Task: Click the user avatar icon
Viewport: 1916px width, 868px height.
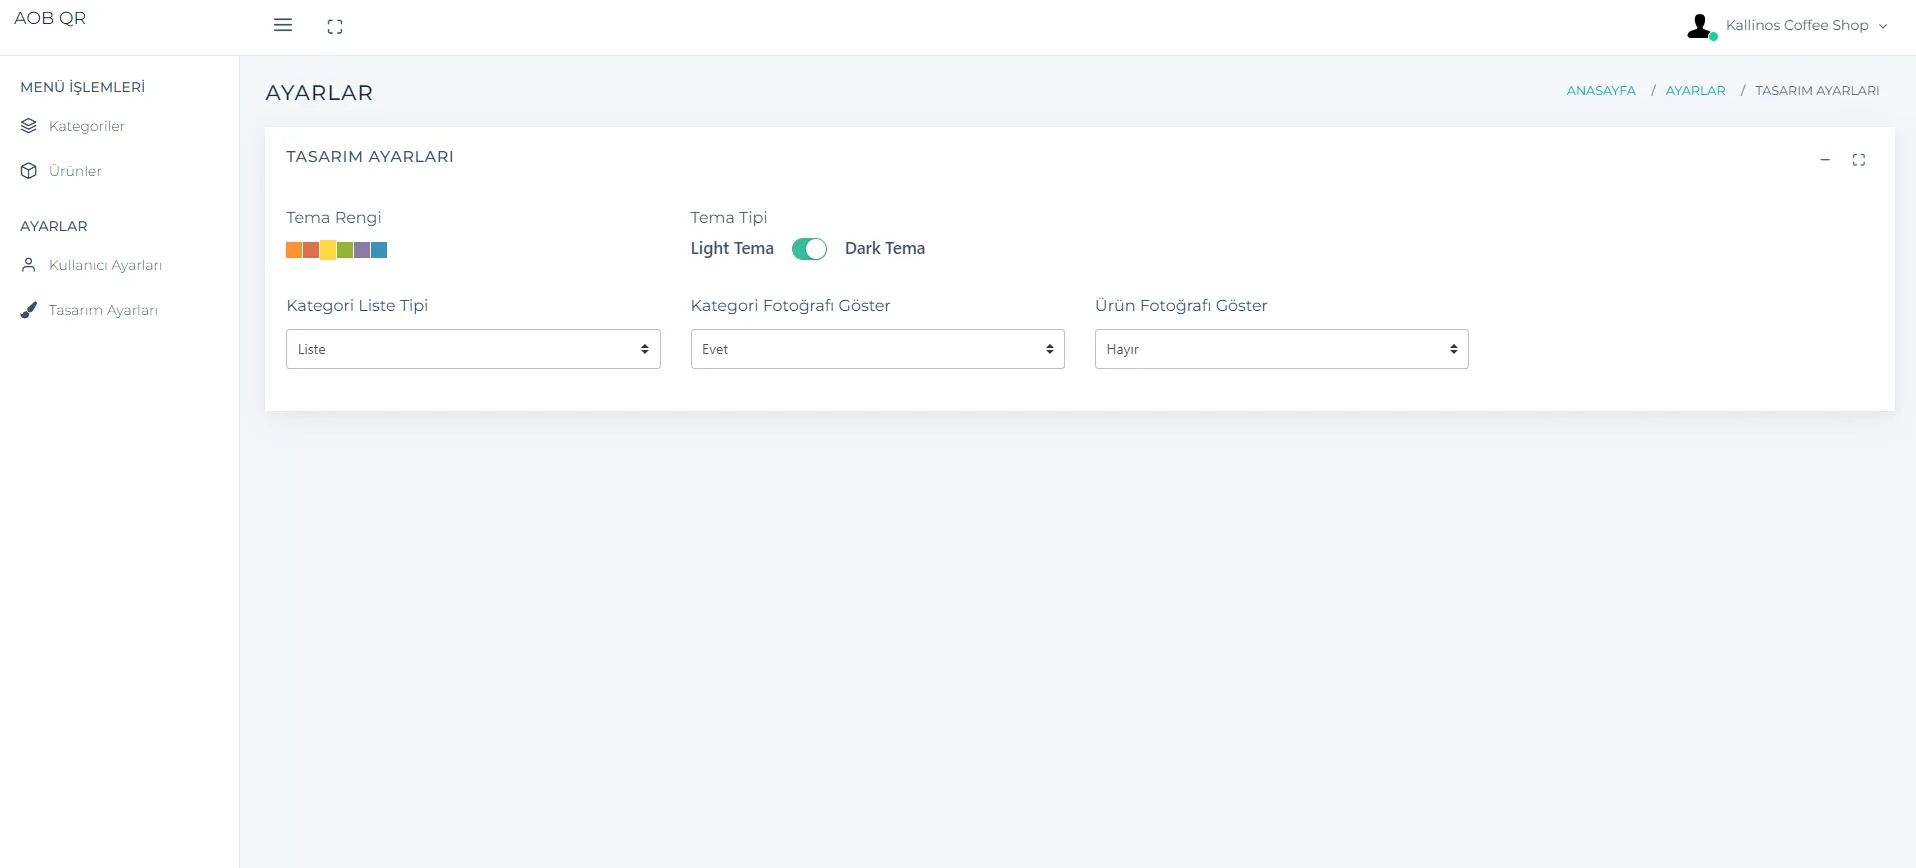Action: [1700, 26]
